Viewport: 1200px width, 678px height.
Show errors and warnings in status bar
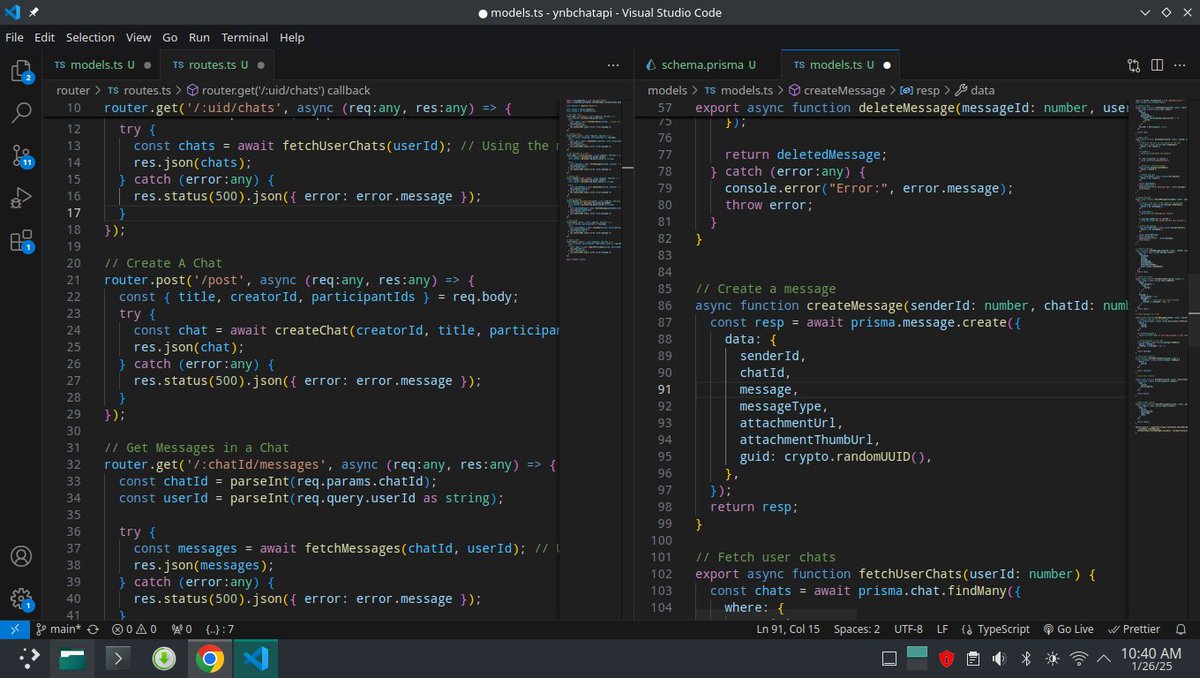(134, 629)
